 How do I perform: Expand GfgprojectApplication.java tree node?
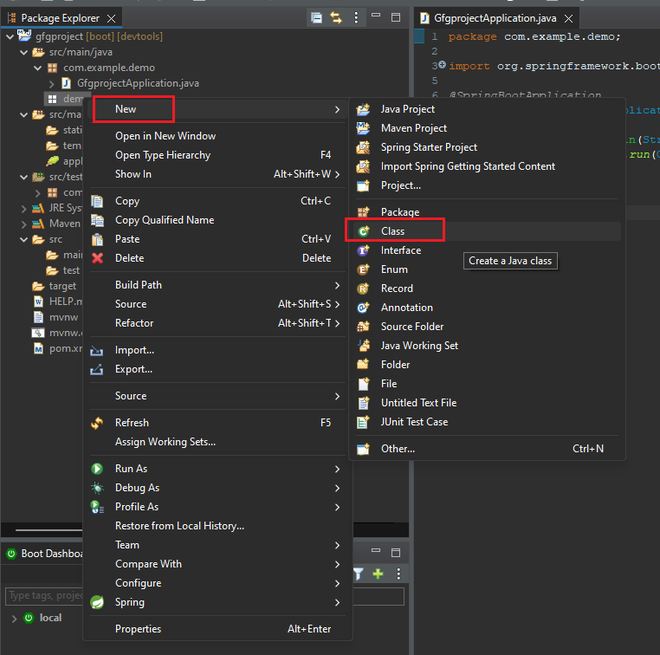coord(52,84)
